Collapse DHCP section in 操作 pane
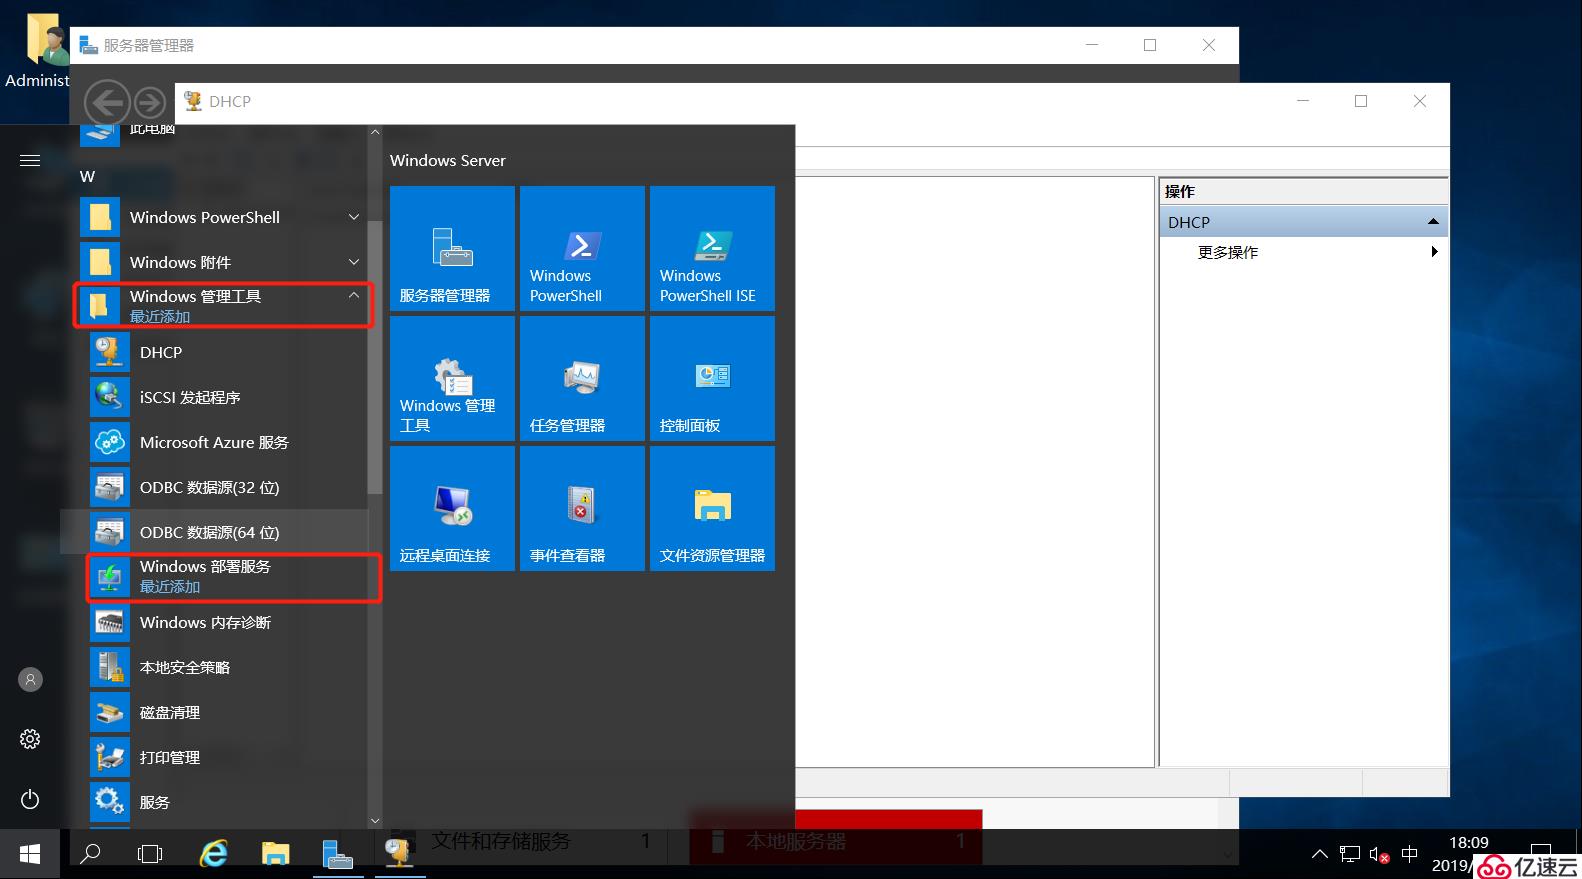Screen dimensions: 1582x879 tap(1433, 222)
